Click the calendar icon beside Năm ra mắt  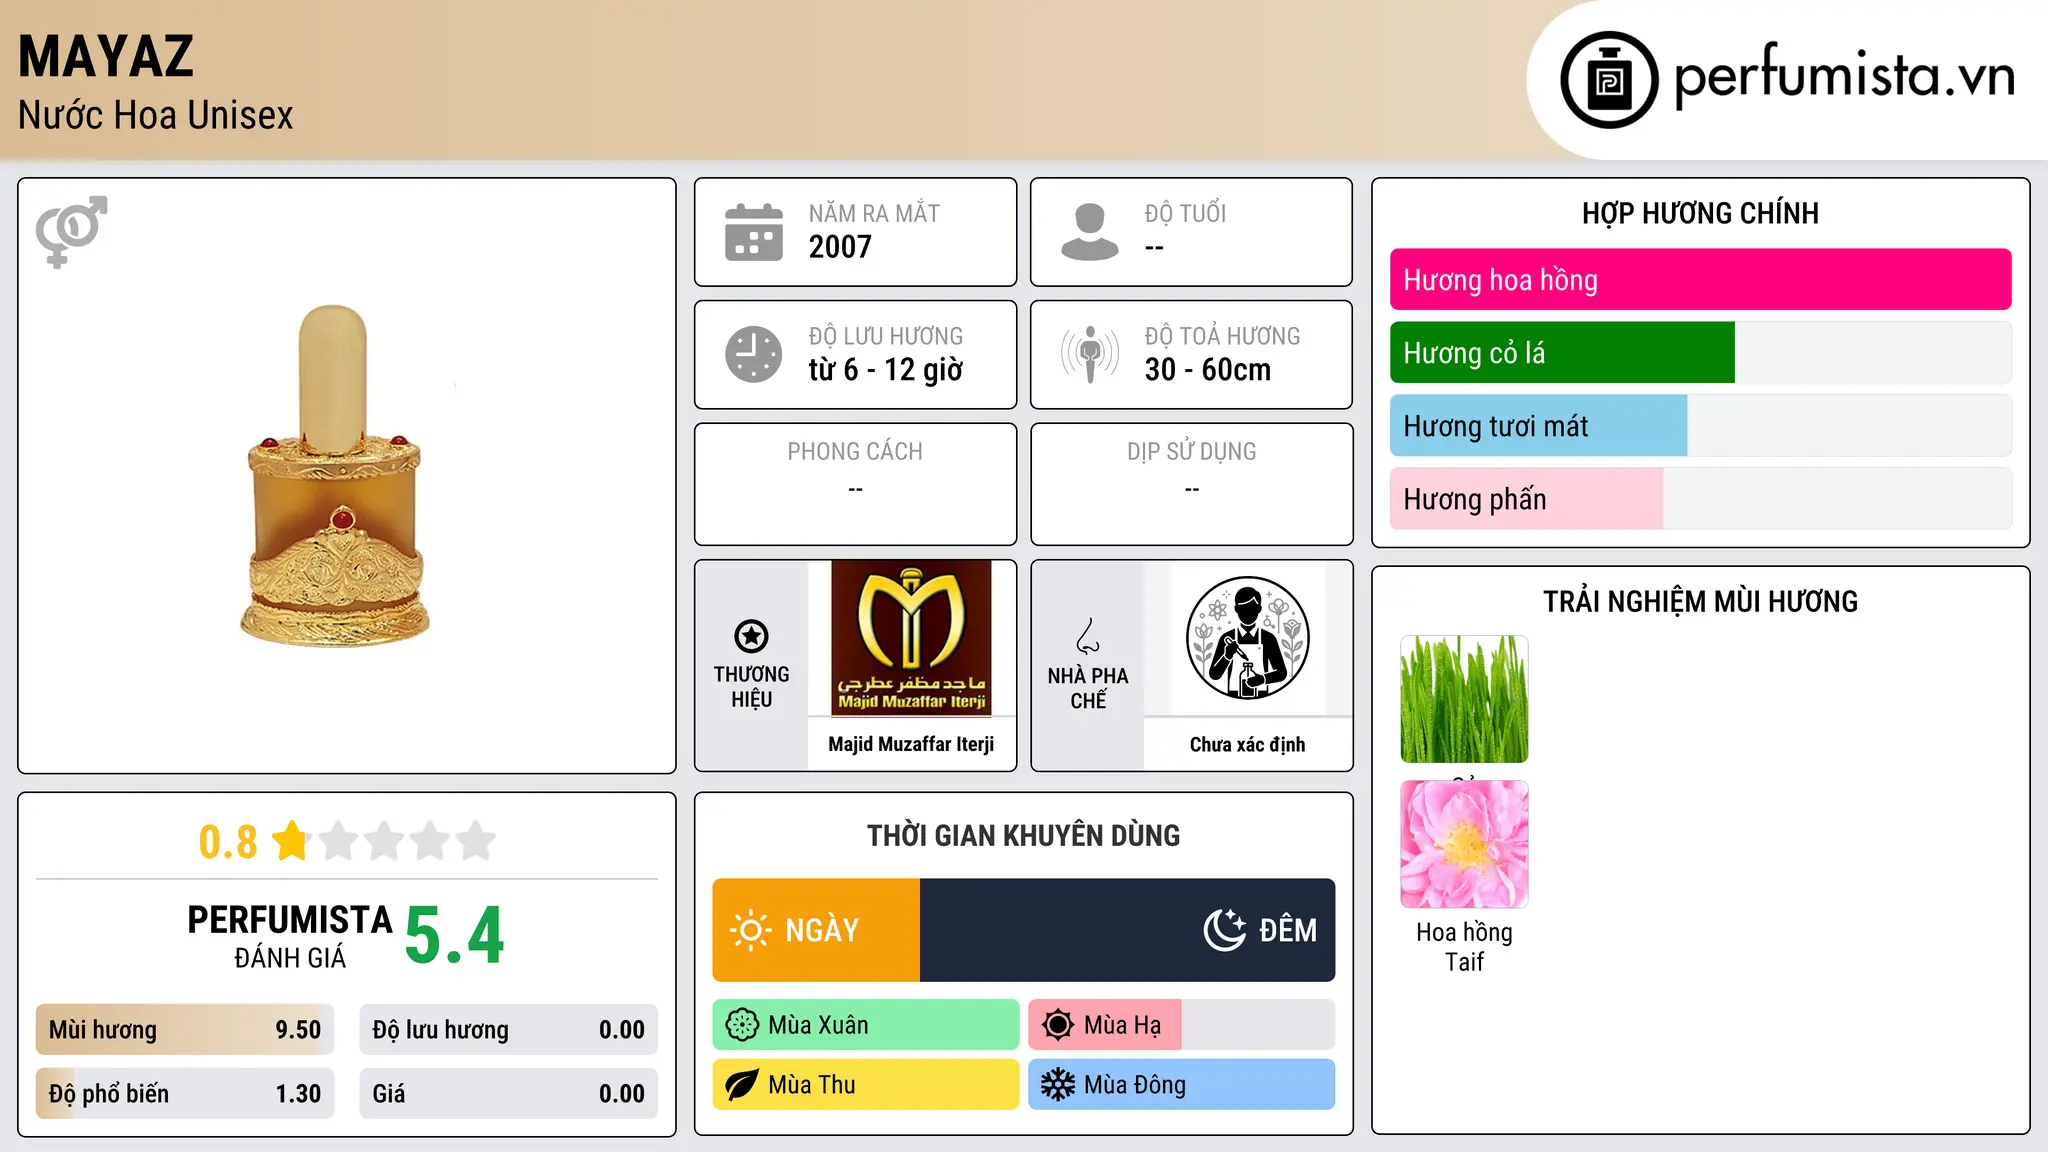(754, 232)
